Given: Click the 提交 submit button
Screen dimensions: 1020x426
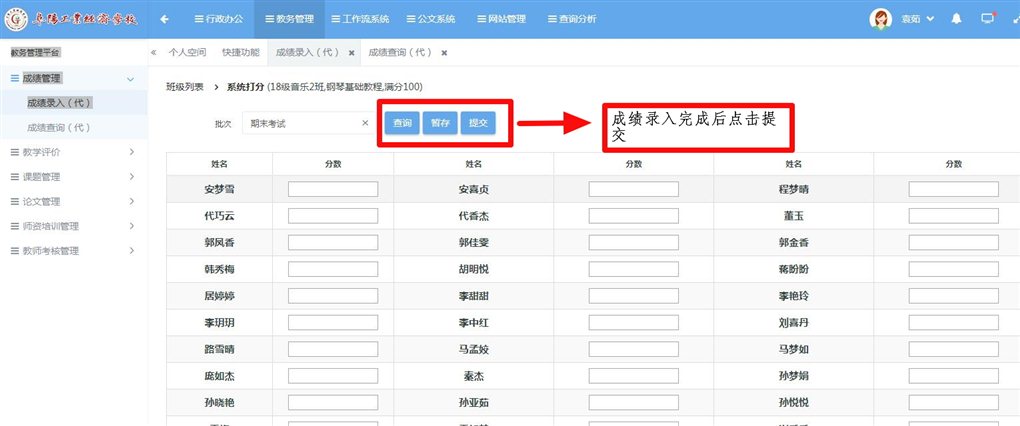Looking at the screenshot, I should pos(478,123).
